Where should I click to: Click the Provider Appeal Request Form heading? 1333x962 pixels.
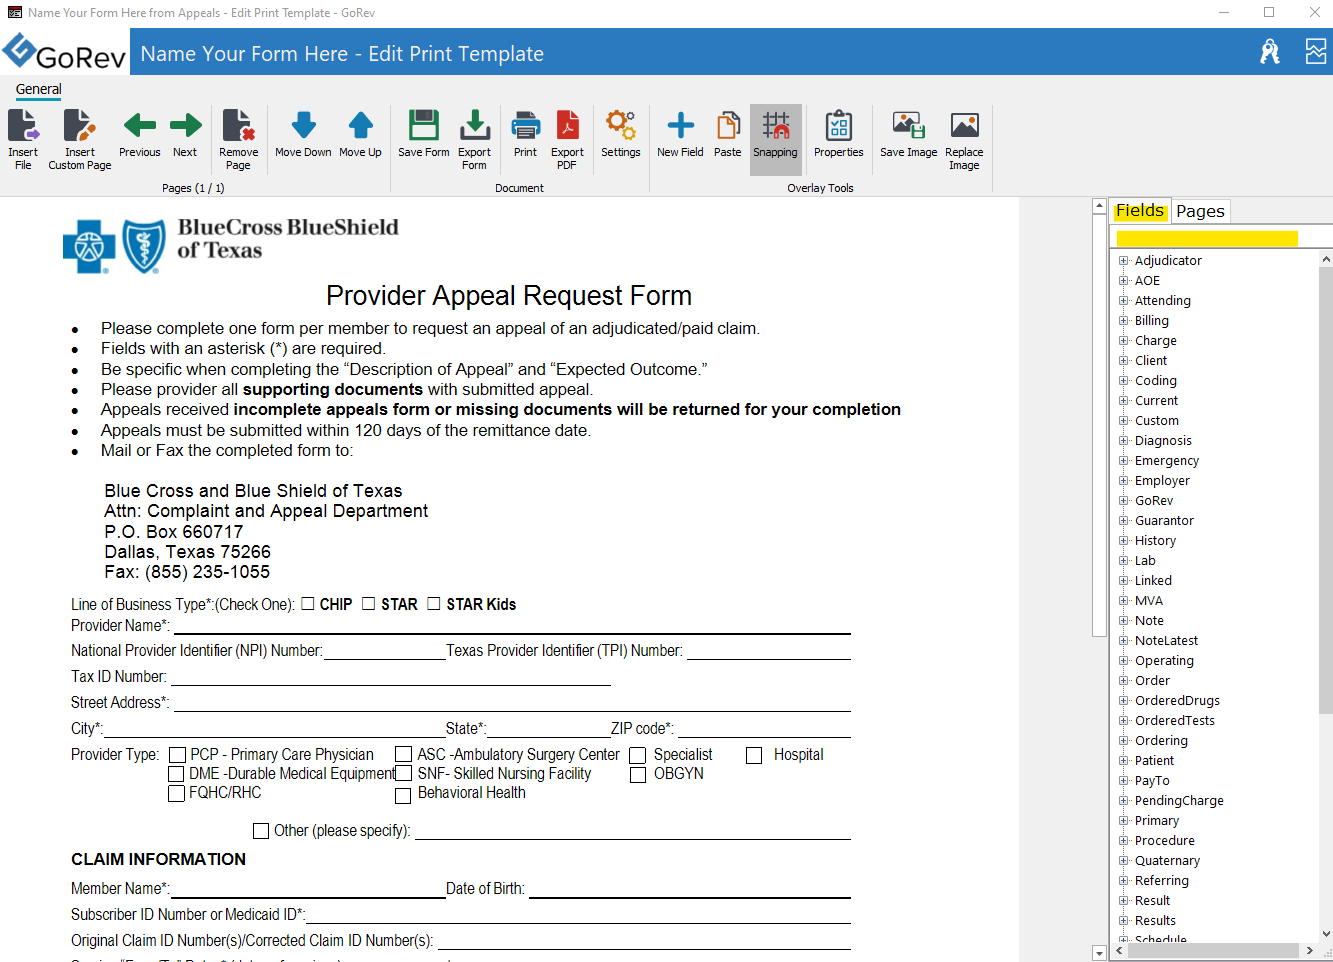click(509, 296)
